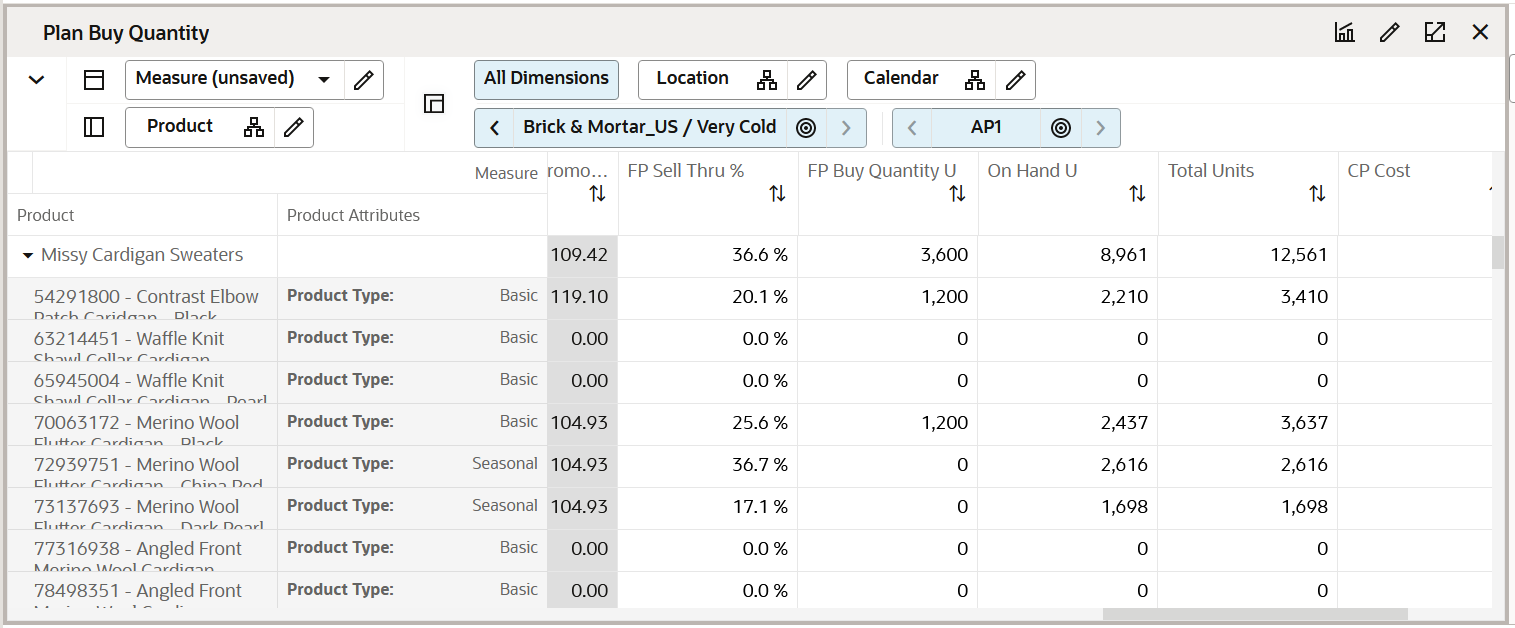Edit the Location dimension with its pencil
The image size is (1515, 628).
(806, 80)
